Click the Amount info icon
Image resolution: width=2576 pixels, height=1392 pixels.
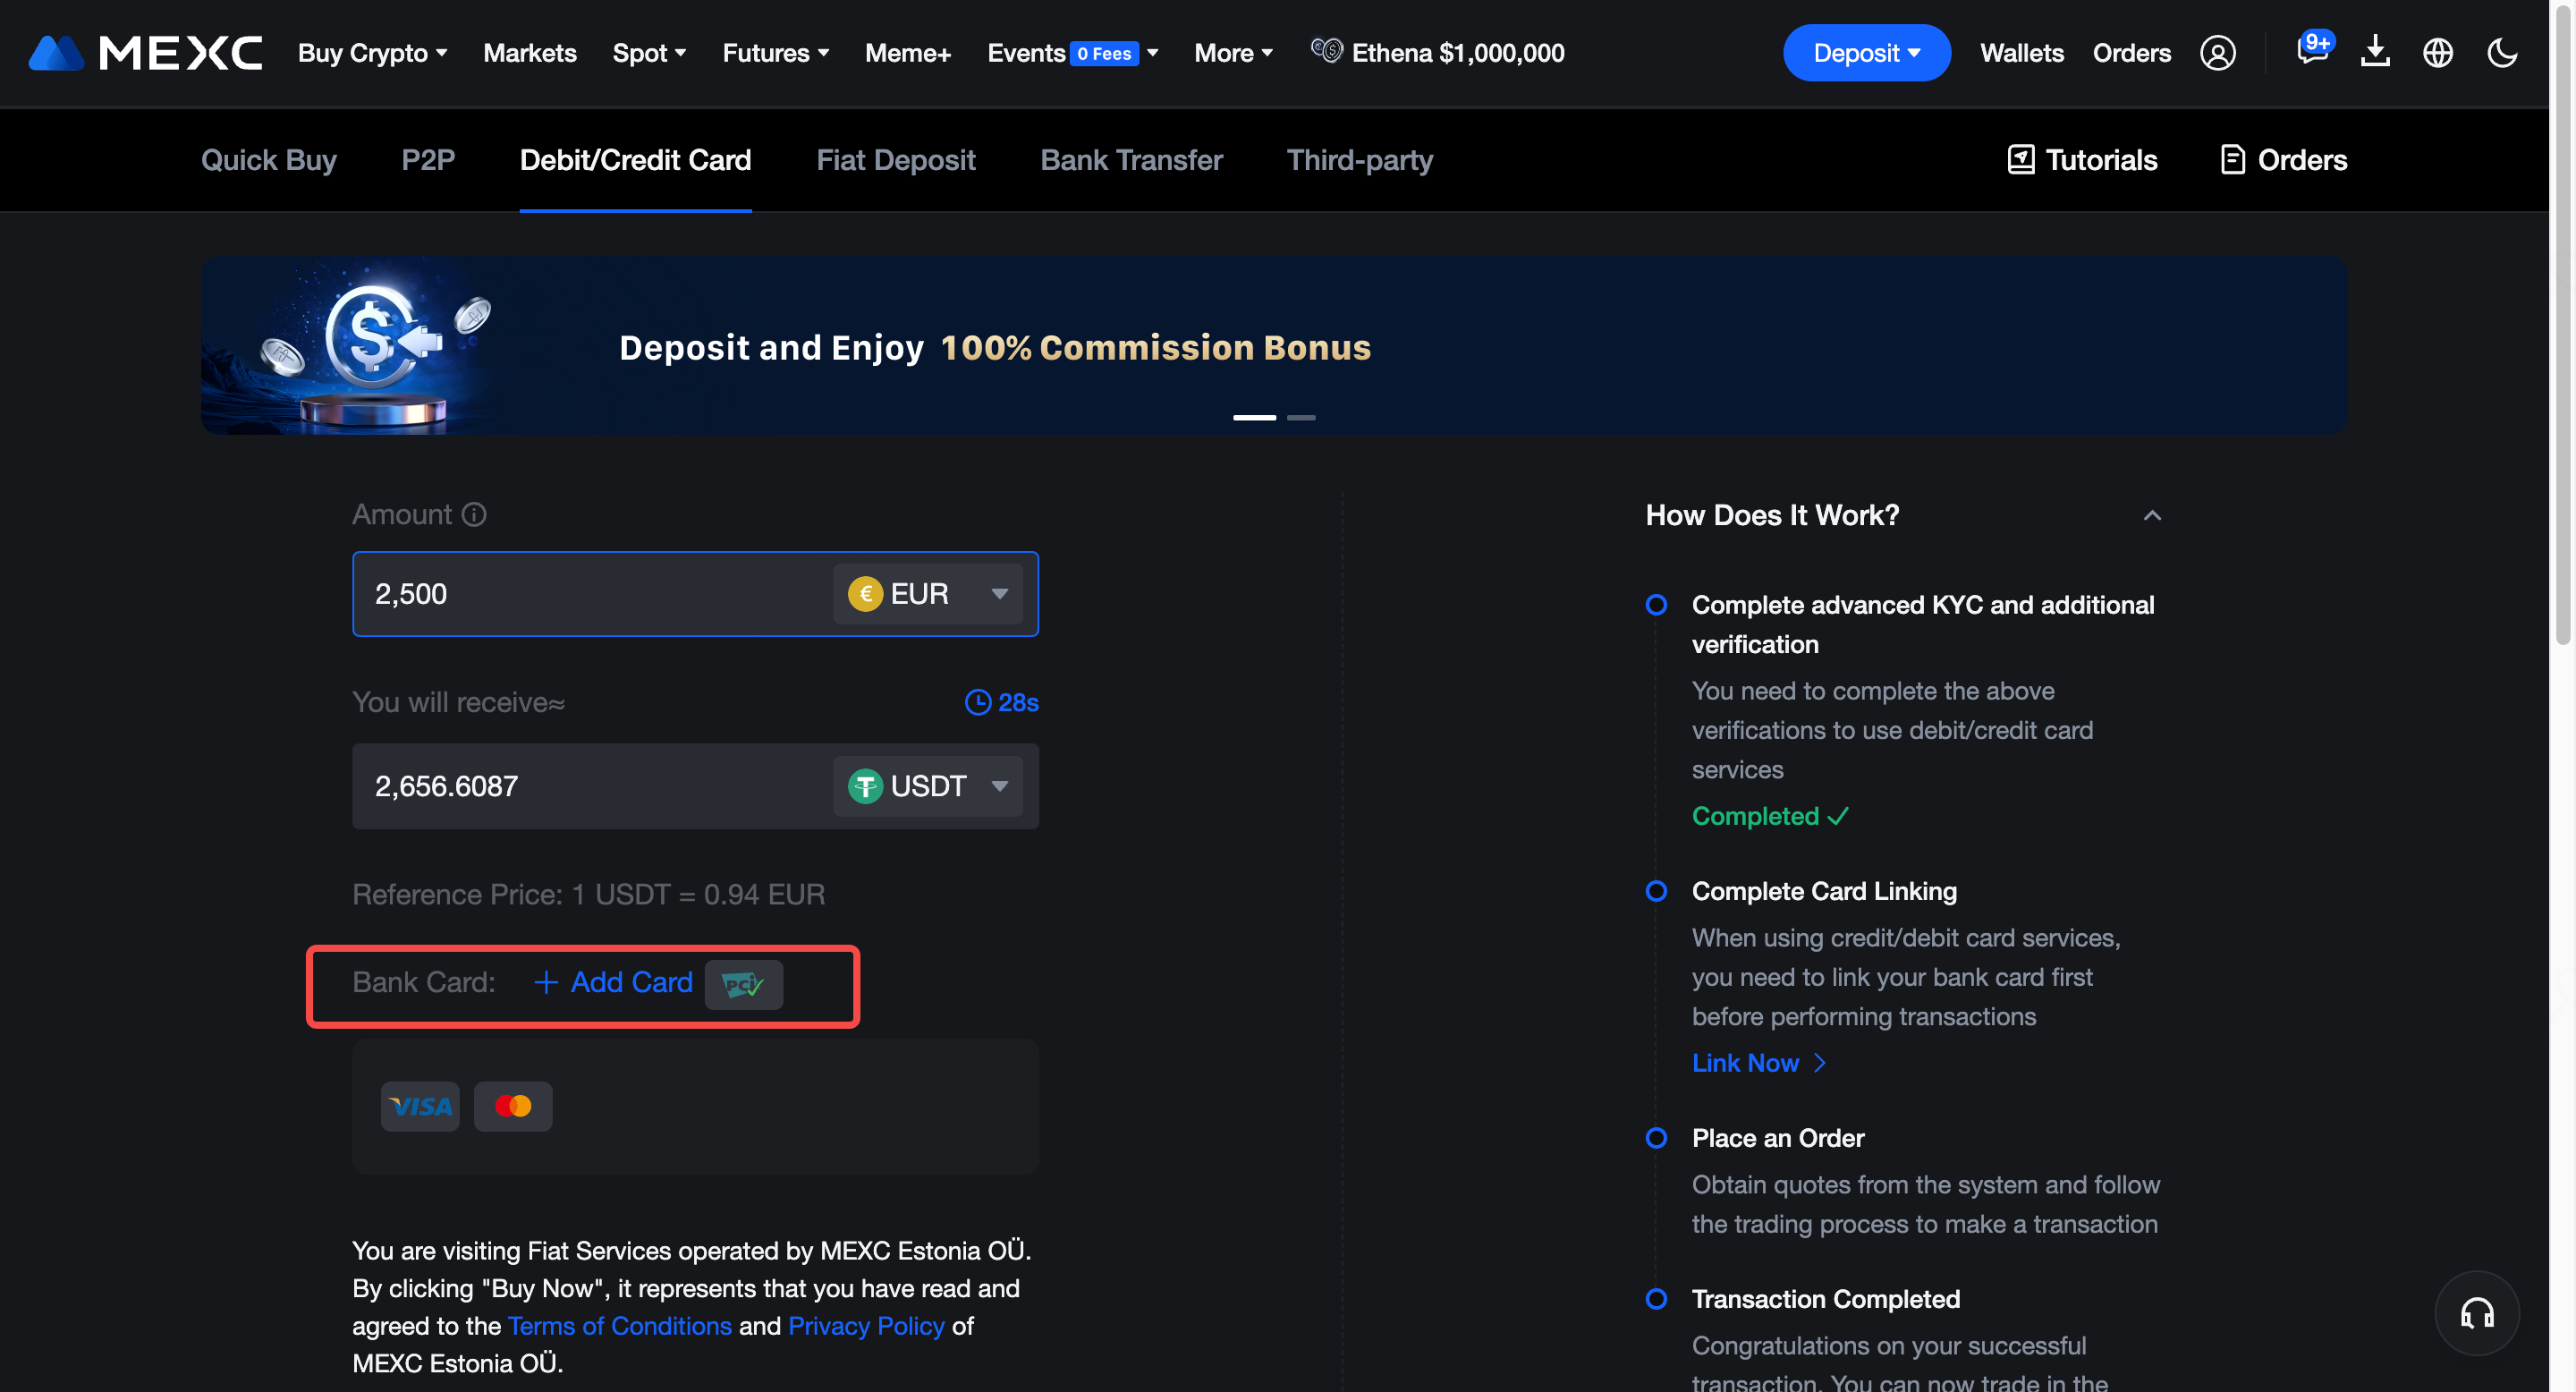pyautogui.click(x=474, y=514)
